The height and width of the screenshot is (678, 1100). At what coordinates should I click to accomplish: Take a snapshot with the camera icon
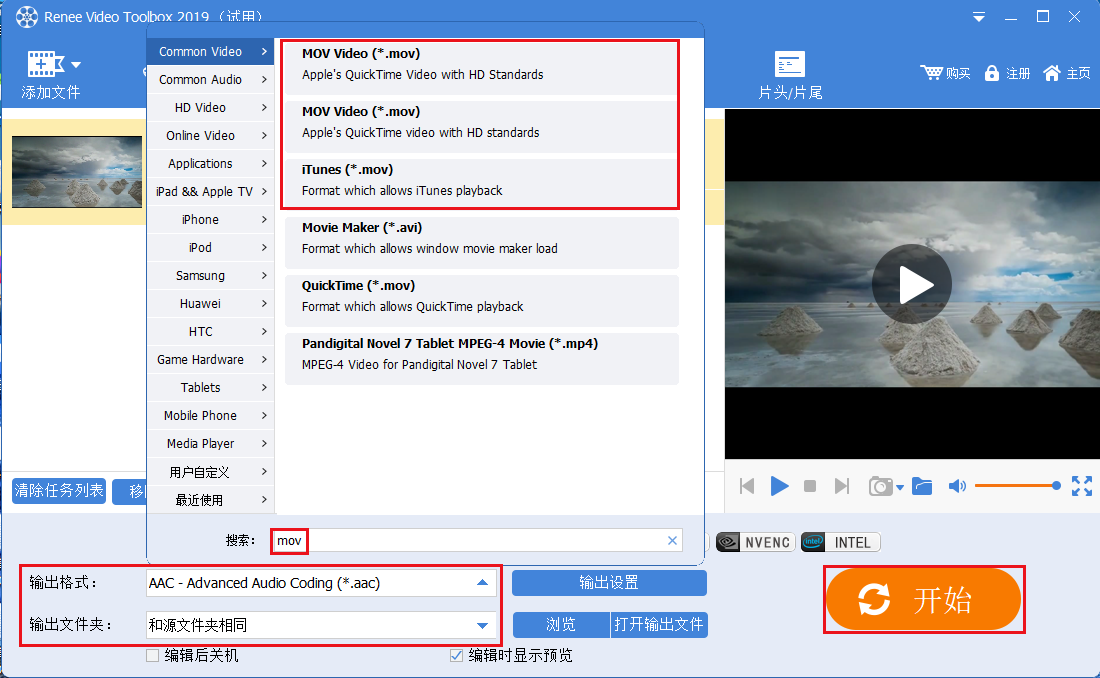point(880,486)
